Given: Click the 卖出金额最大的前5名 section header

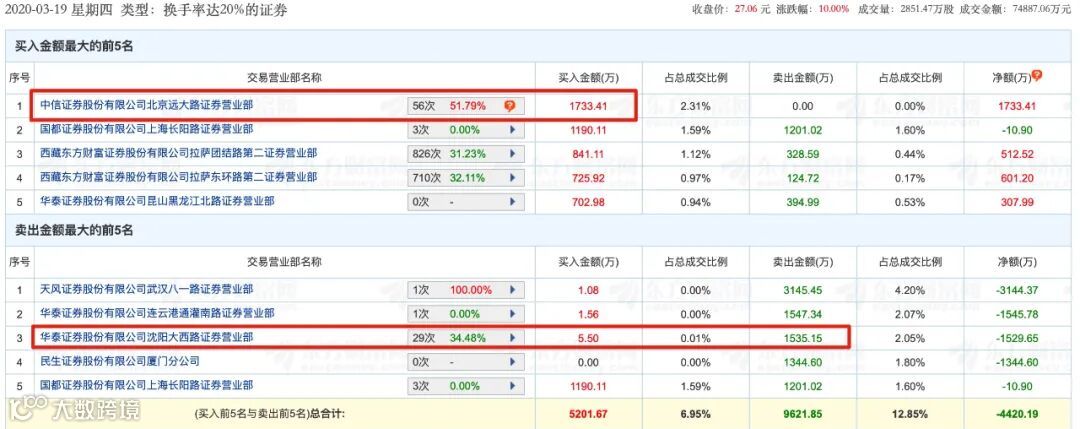Looking at the screenshot, I should coord(74,231).
